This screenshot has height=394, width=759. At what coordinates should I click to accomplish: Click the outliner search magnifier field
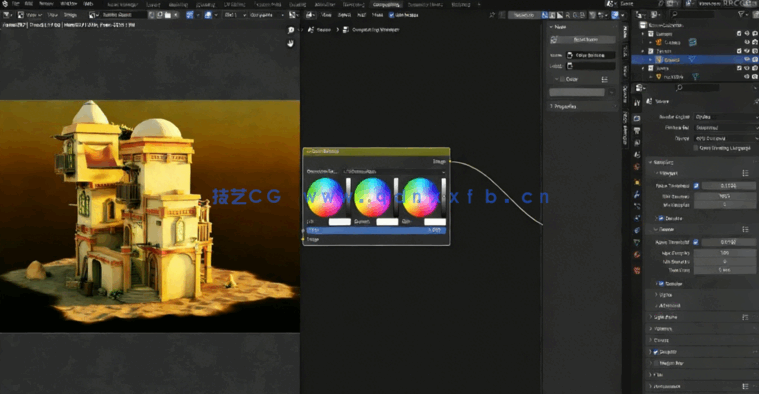pos(693,15)
